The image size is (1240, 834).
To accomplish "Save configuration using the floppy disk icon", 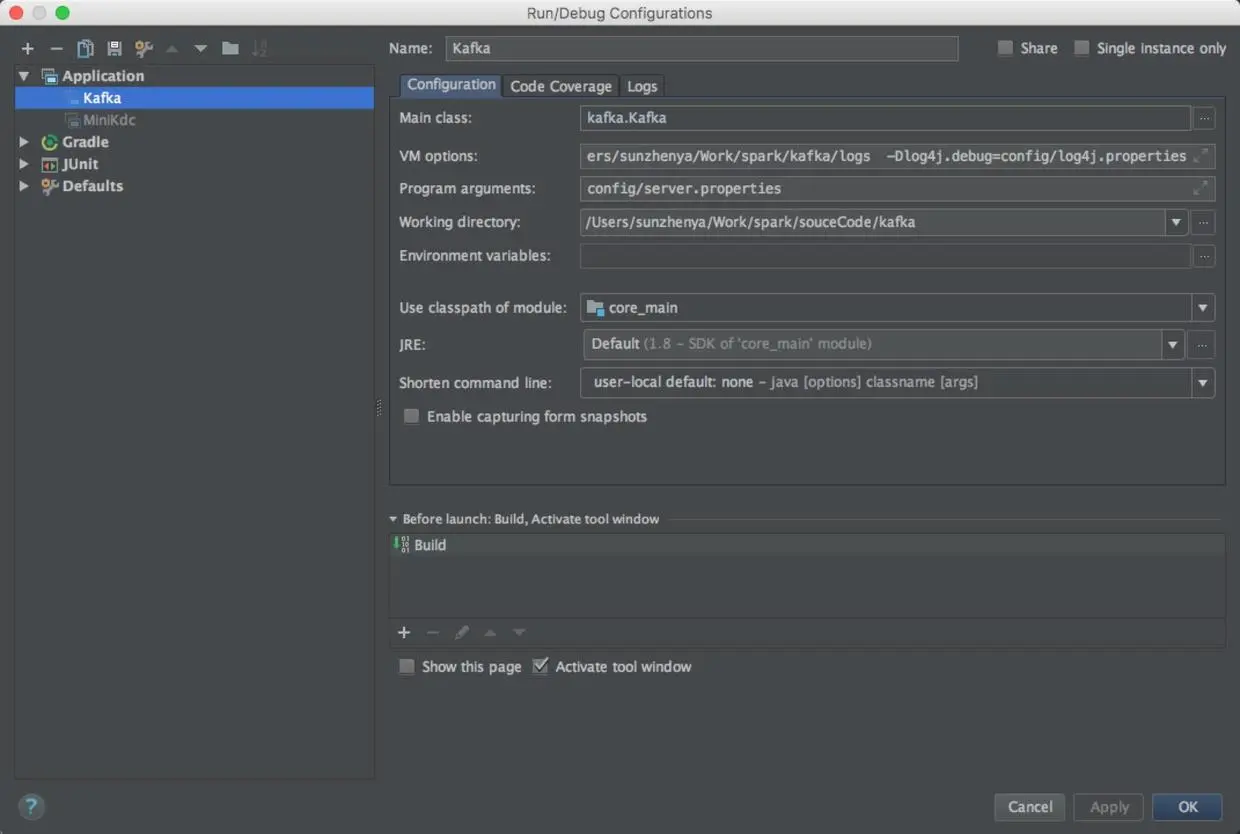I will [114, 48].
